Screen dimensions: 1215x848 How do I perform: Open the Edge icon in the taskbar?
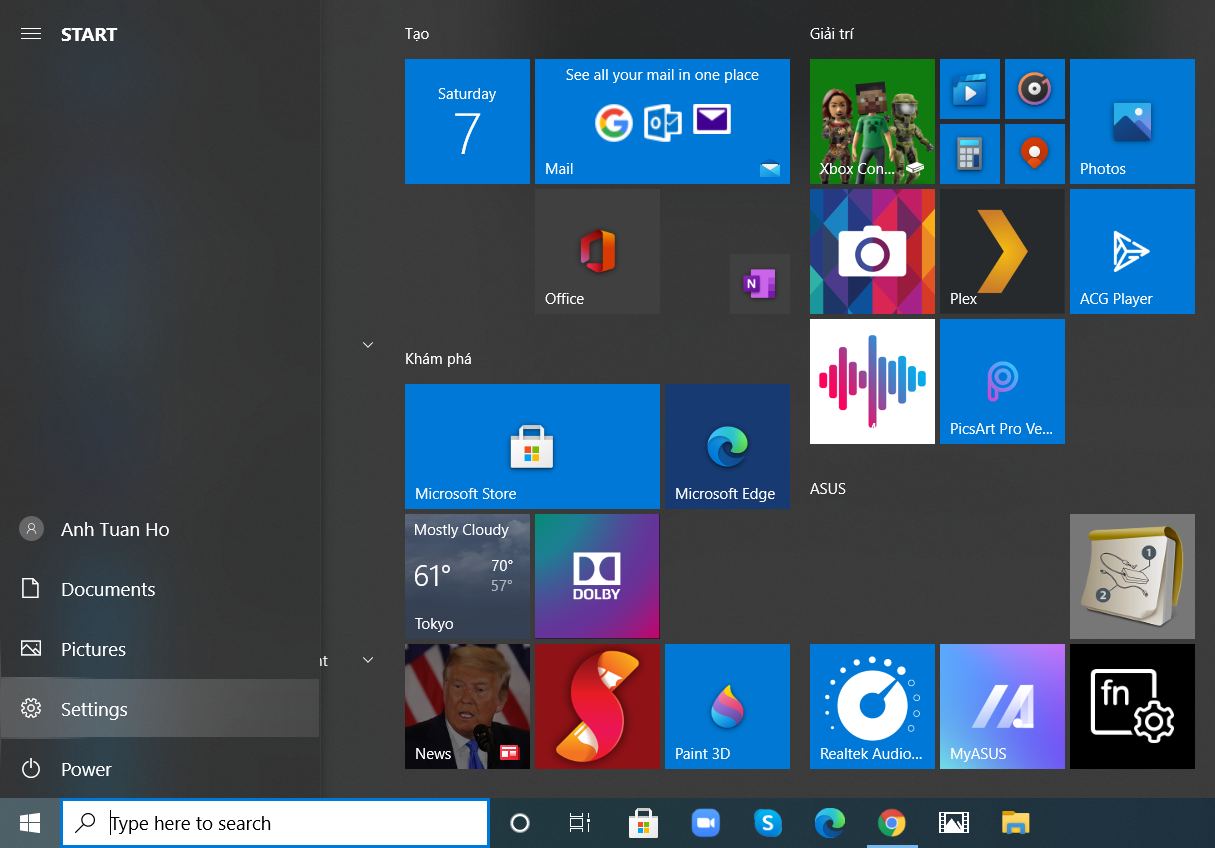pyautogui.click(x=830, y=823)
